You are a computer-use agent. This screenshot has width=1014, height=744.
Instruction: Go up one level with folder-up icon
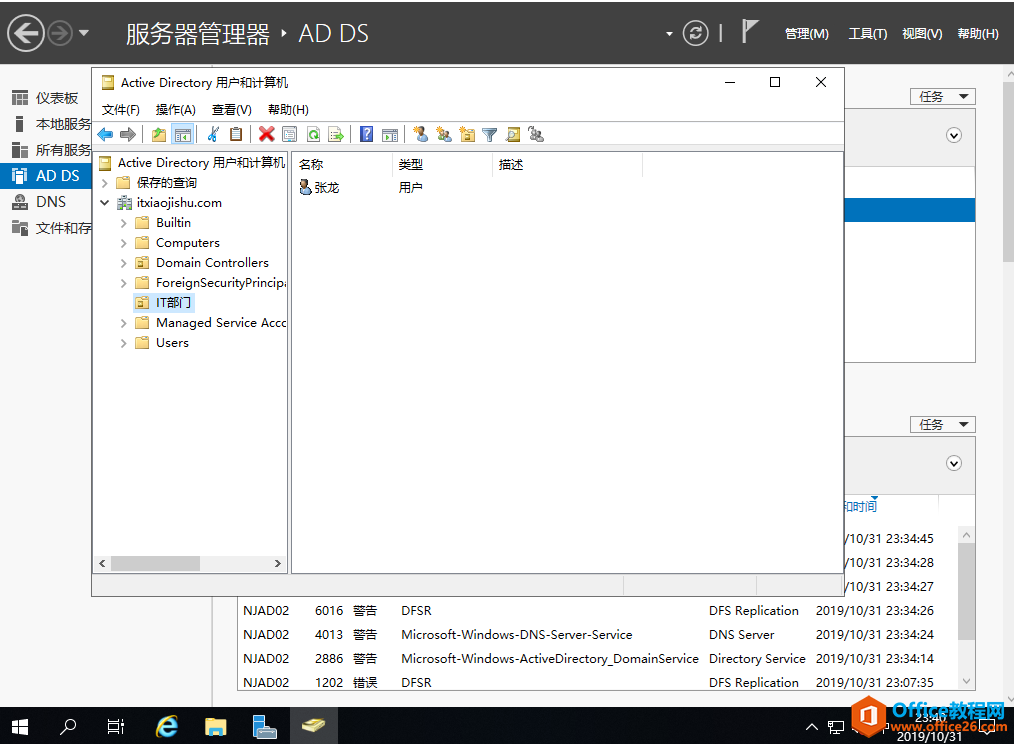(x=159, y=135)
